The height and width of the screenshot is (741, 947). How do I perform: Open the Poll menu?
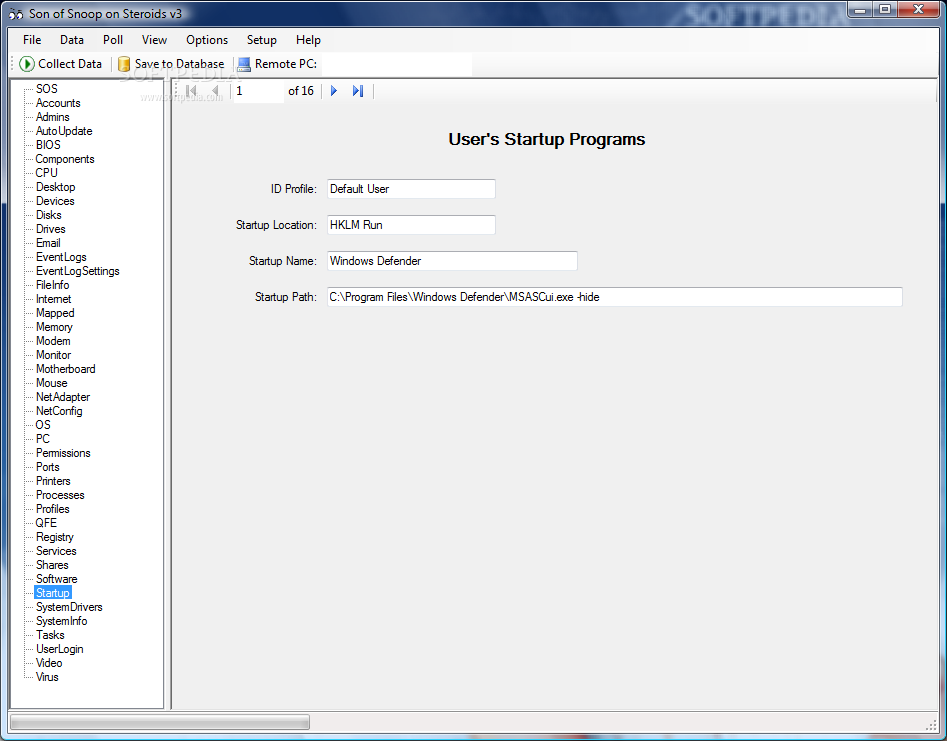point(113,40)
